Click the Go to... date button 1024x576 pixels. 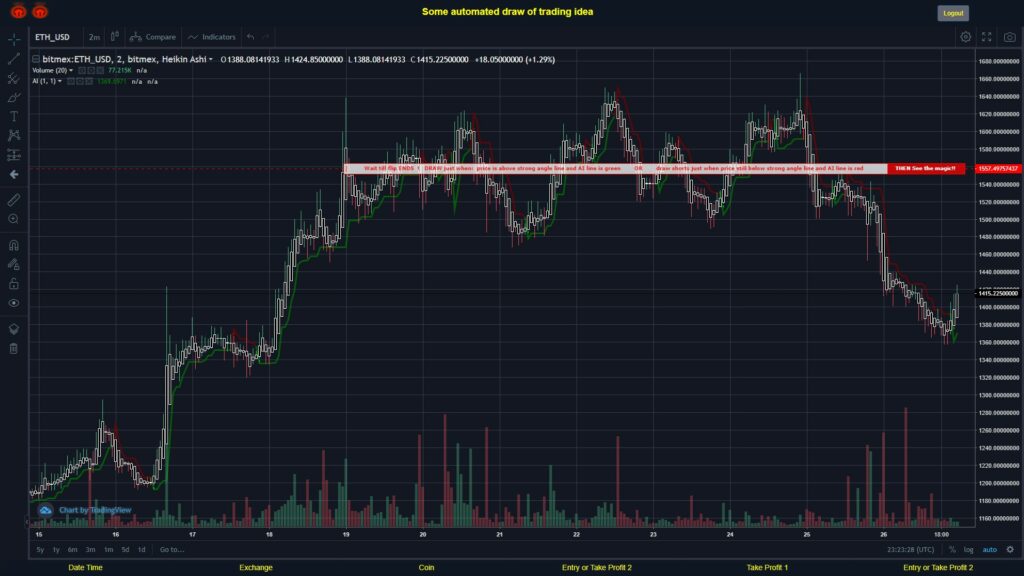pyautogui.click(x=172, y=550)
